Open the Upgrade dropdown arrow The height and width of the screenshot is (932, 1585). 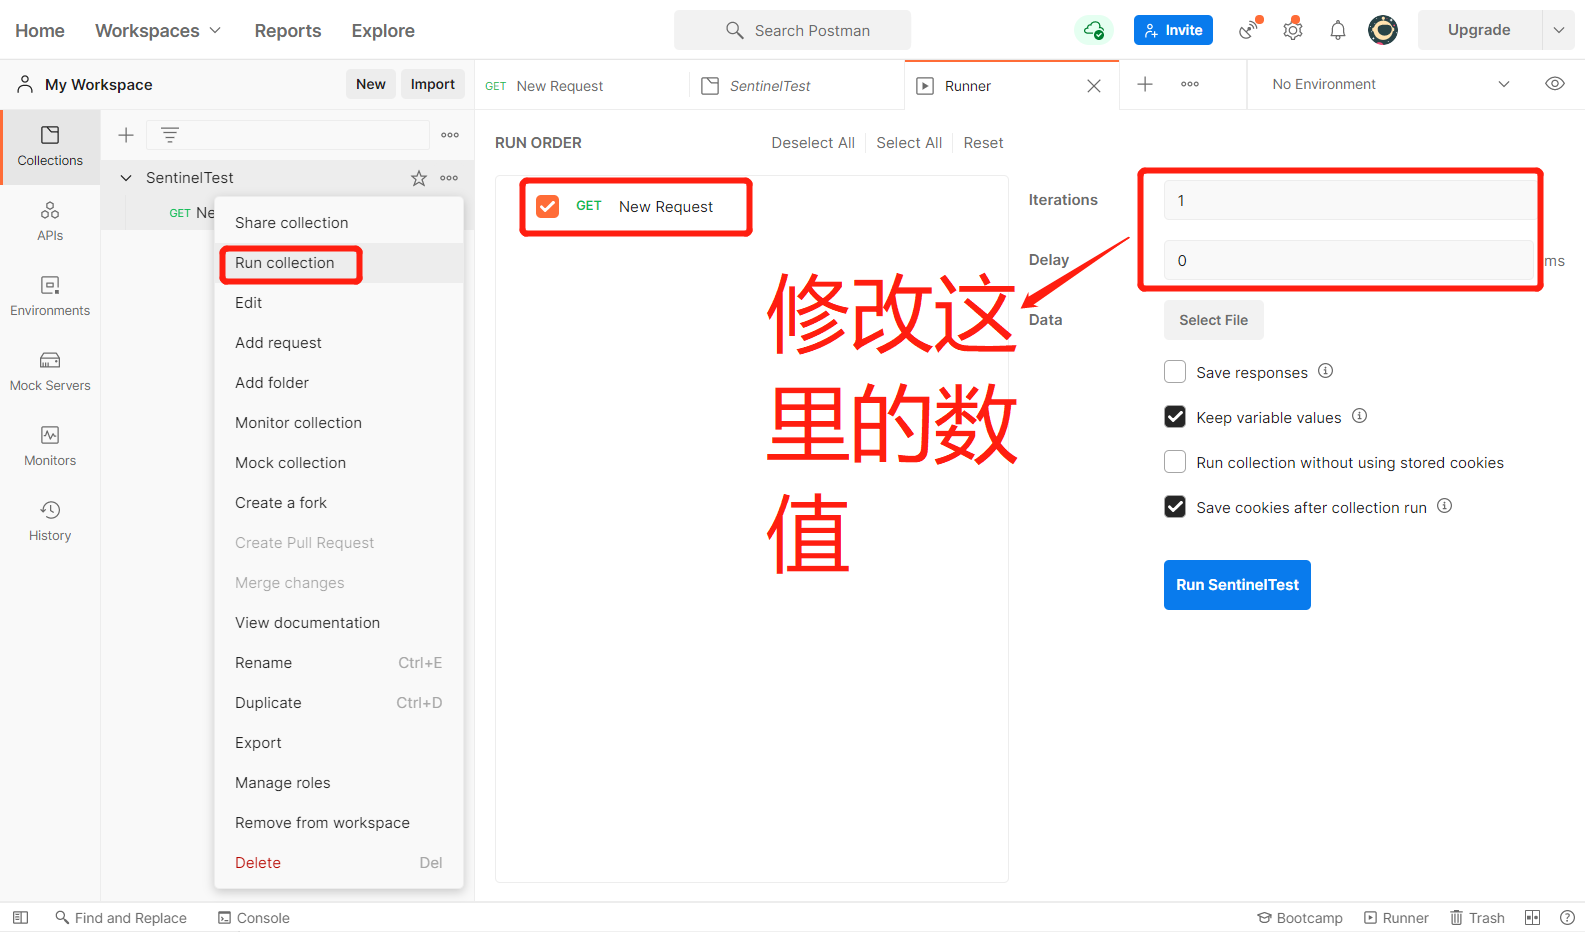pyautogui.click(x=1558, y=30)
